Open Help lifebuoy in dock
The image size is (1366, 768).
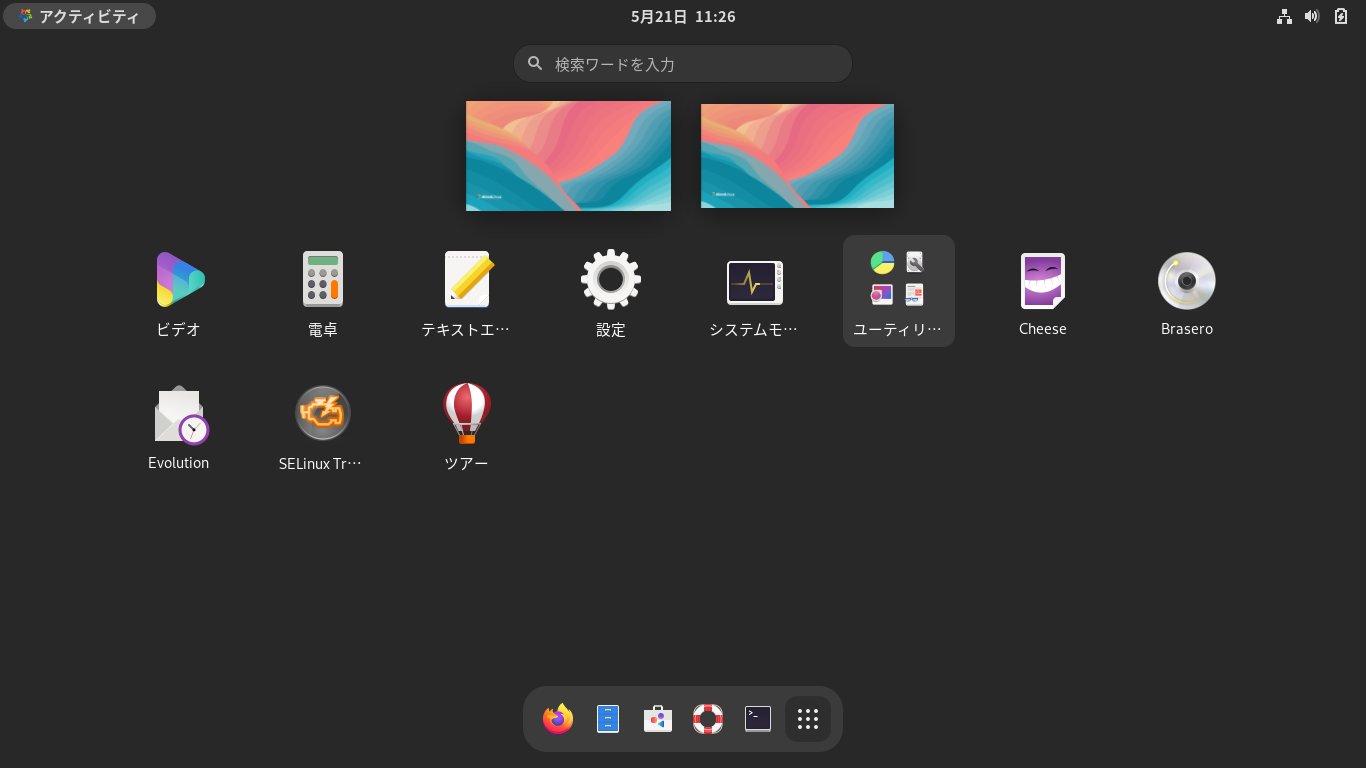tap(708, 718)
